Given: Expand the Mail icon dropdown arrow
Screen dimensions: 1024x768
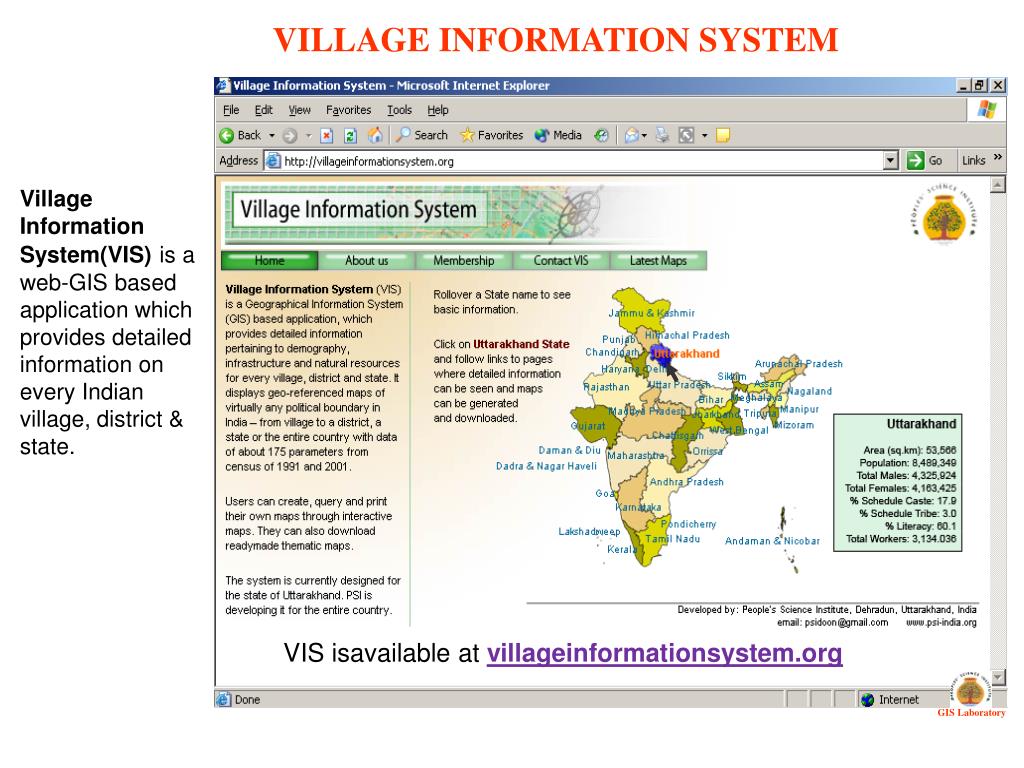Looking at the screenshot, I should [x=644, y=136].
